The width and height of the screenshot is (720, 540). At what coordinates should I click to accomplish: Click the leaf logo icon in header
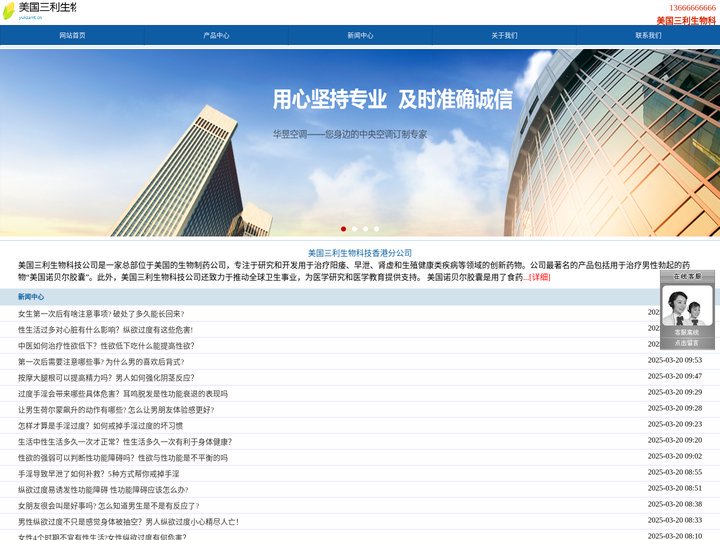[x=9, y=11]
